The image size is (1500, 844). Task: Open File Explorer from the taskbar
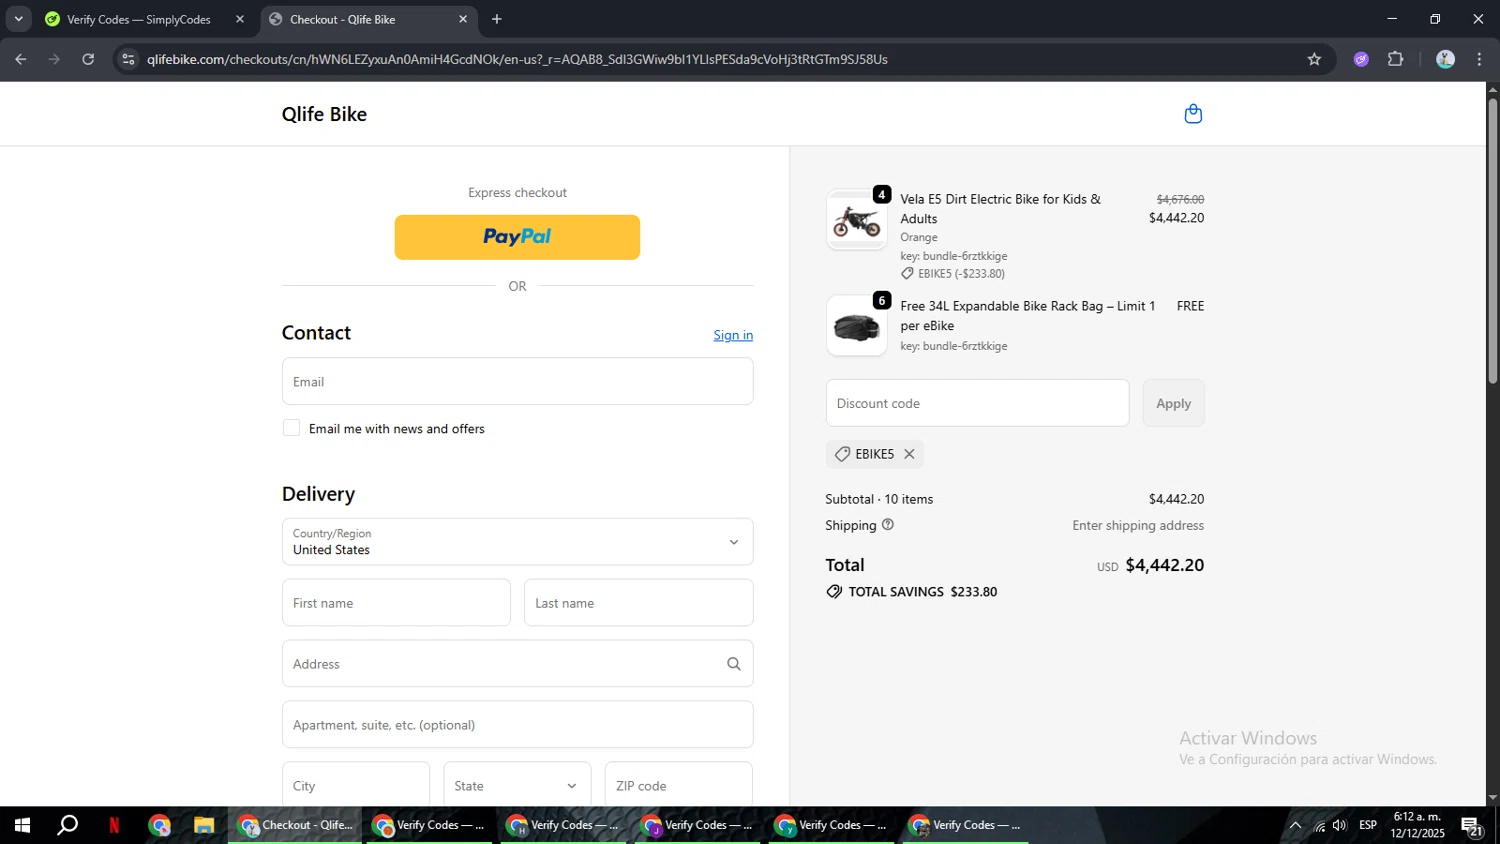204,825
